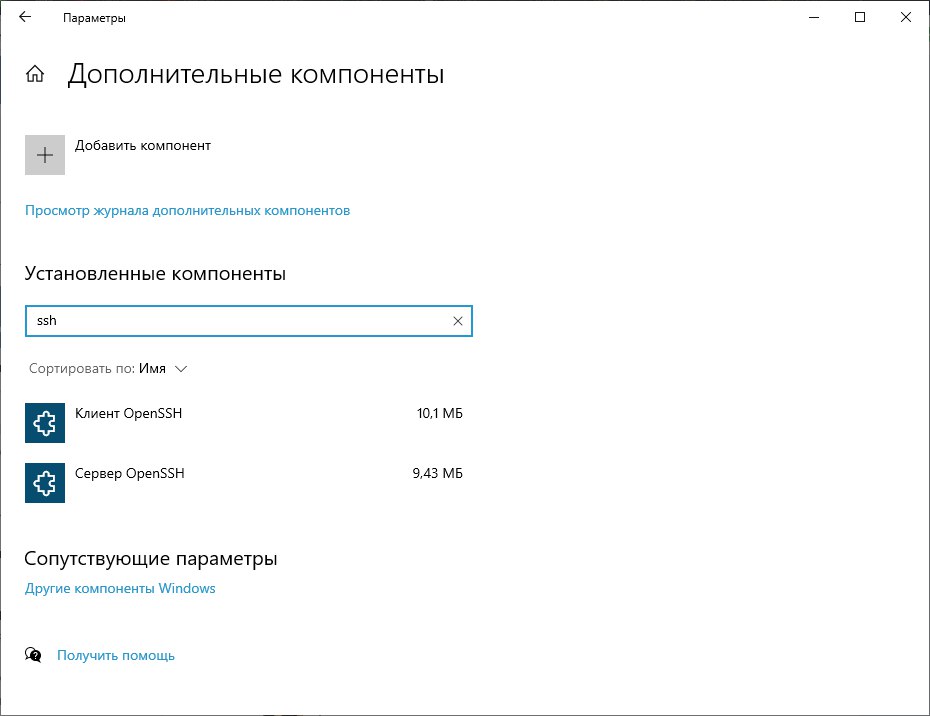Select the Клиент OpenSSH puzzle icon
The width and height of the screenshot is (930, 716).
[x=45, y=423]
